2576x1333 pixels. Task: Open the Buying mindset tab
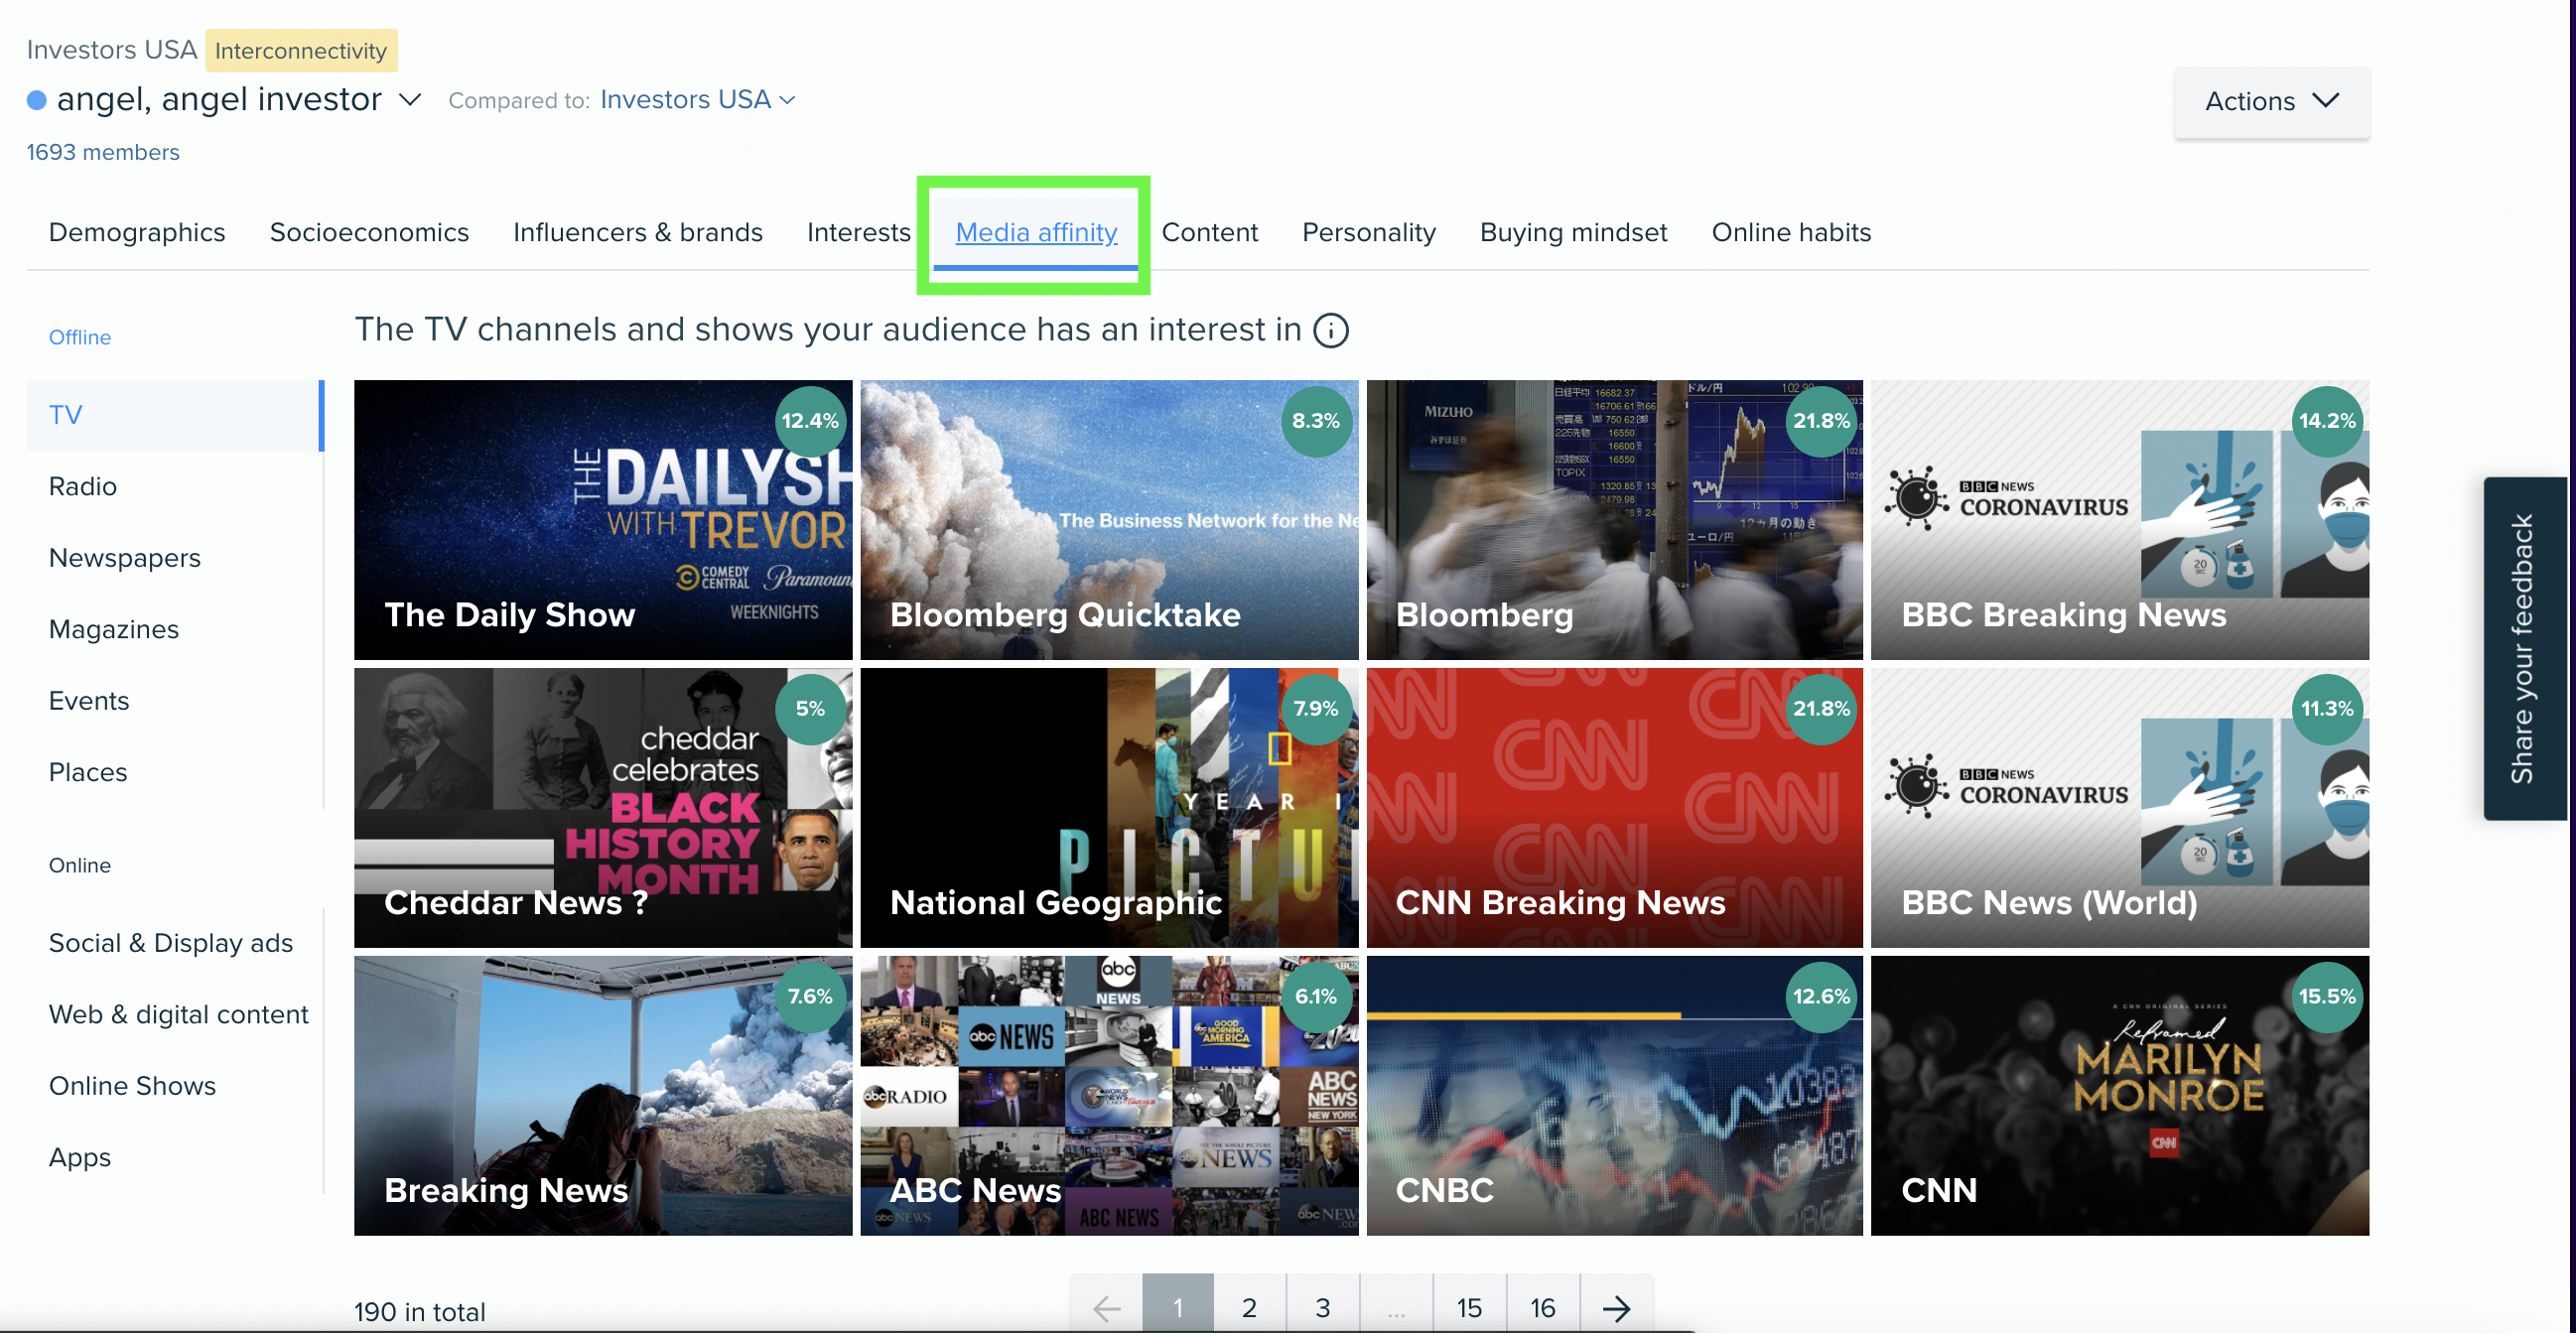point(1573,232)
